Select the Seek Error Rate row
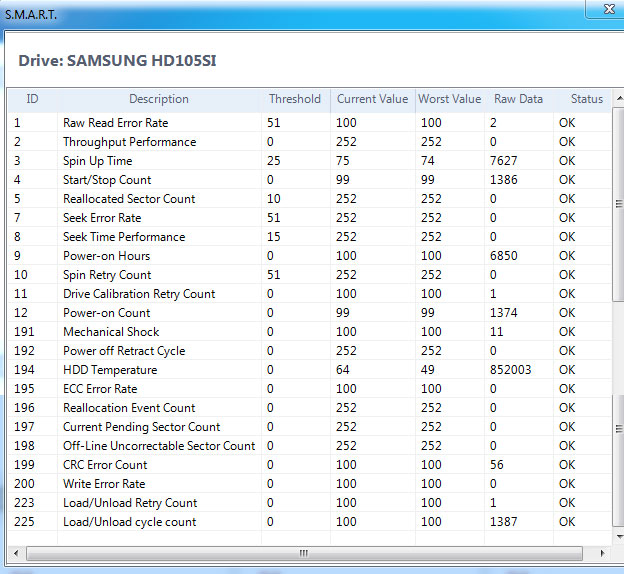This screenshot has height=574, width=624. 309,218
